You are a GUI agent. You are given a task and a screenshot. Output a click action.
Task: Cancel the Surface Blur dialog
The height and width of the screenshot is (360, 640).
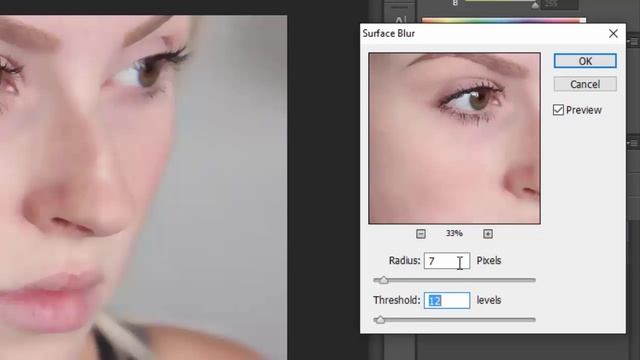click(x=585, y=84)
